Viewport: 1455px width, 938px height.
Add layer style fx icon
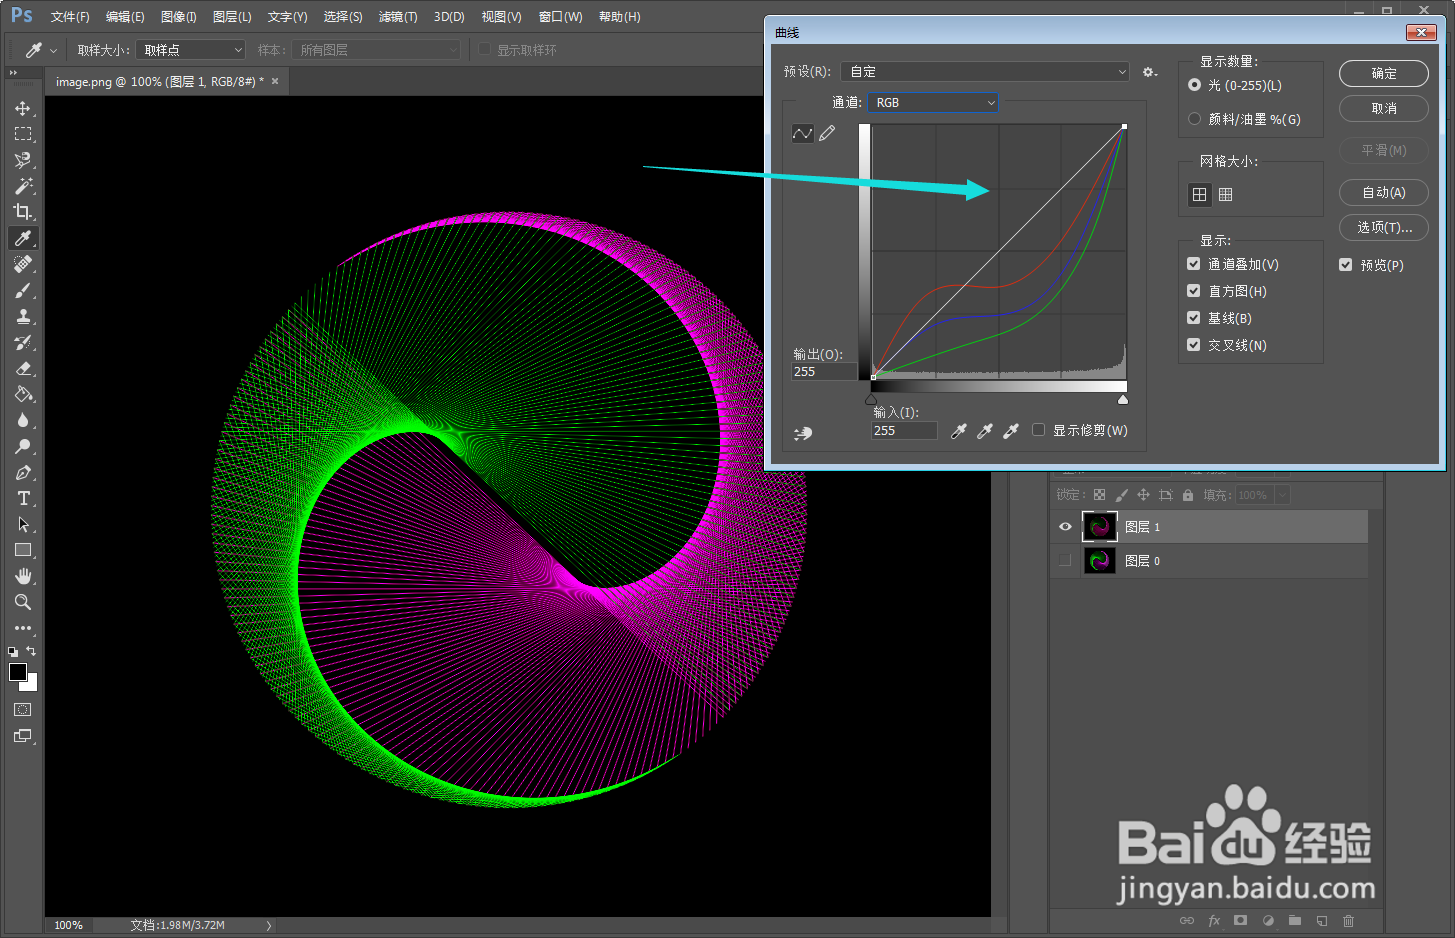1214,920
